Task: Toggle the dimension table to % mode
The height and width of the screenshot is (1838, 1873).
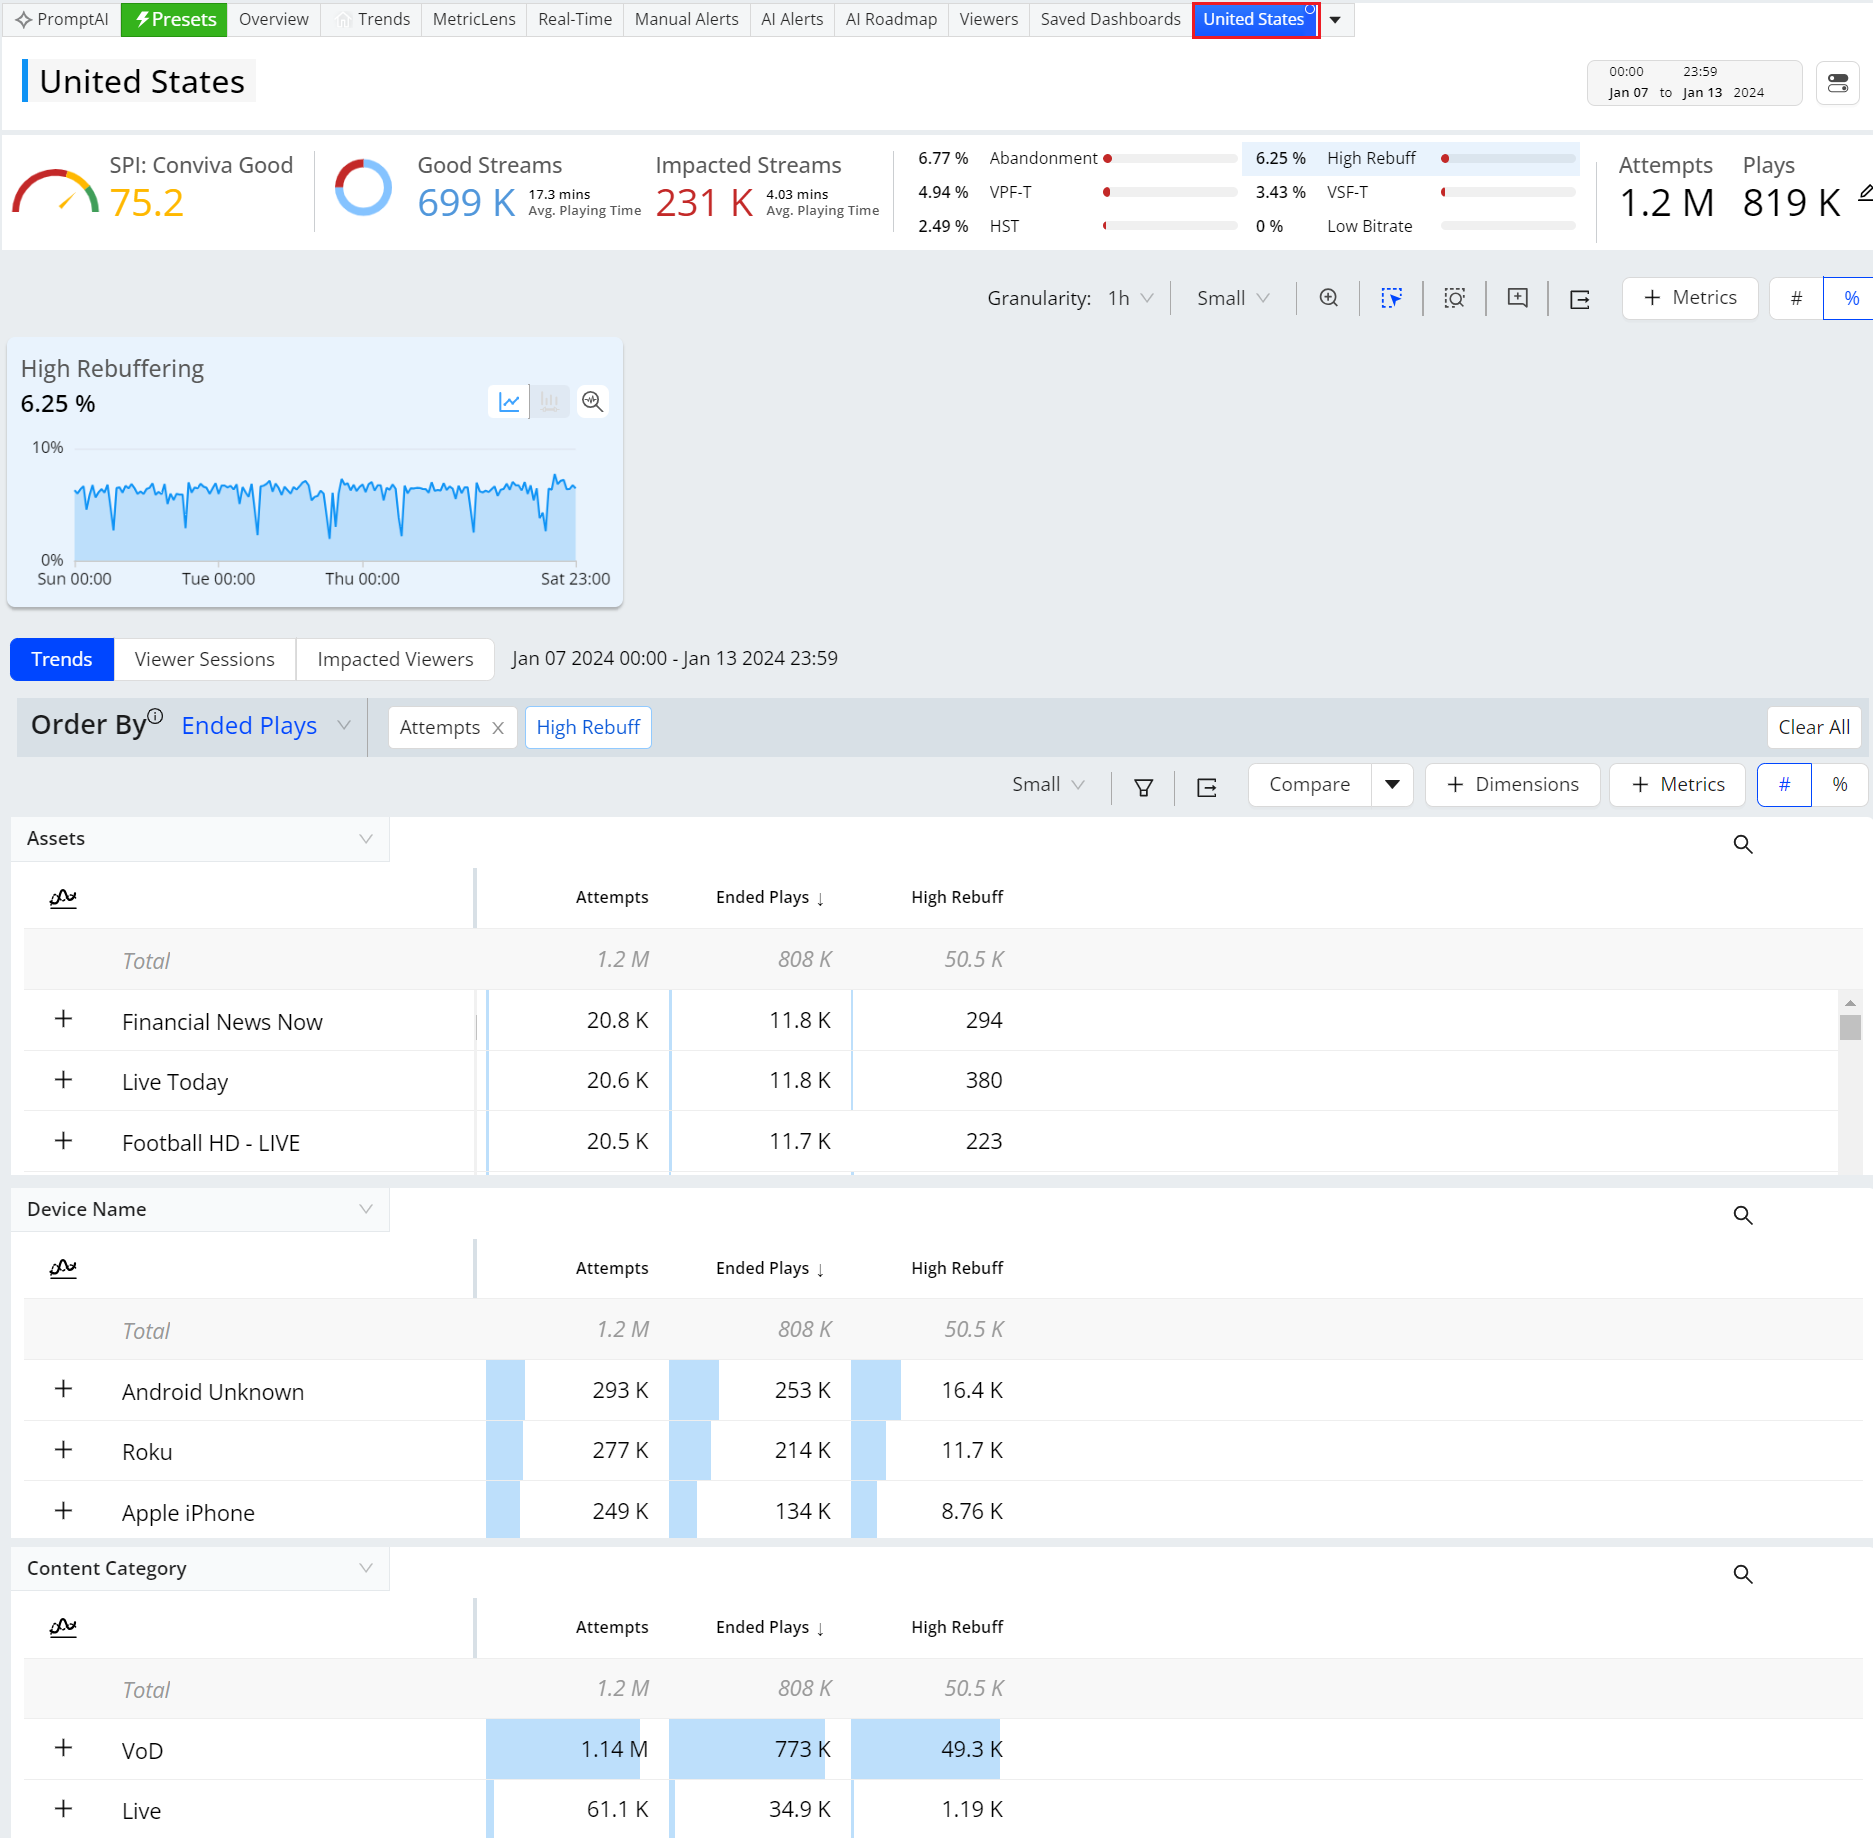Action: click(x=1839, y=785)
